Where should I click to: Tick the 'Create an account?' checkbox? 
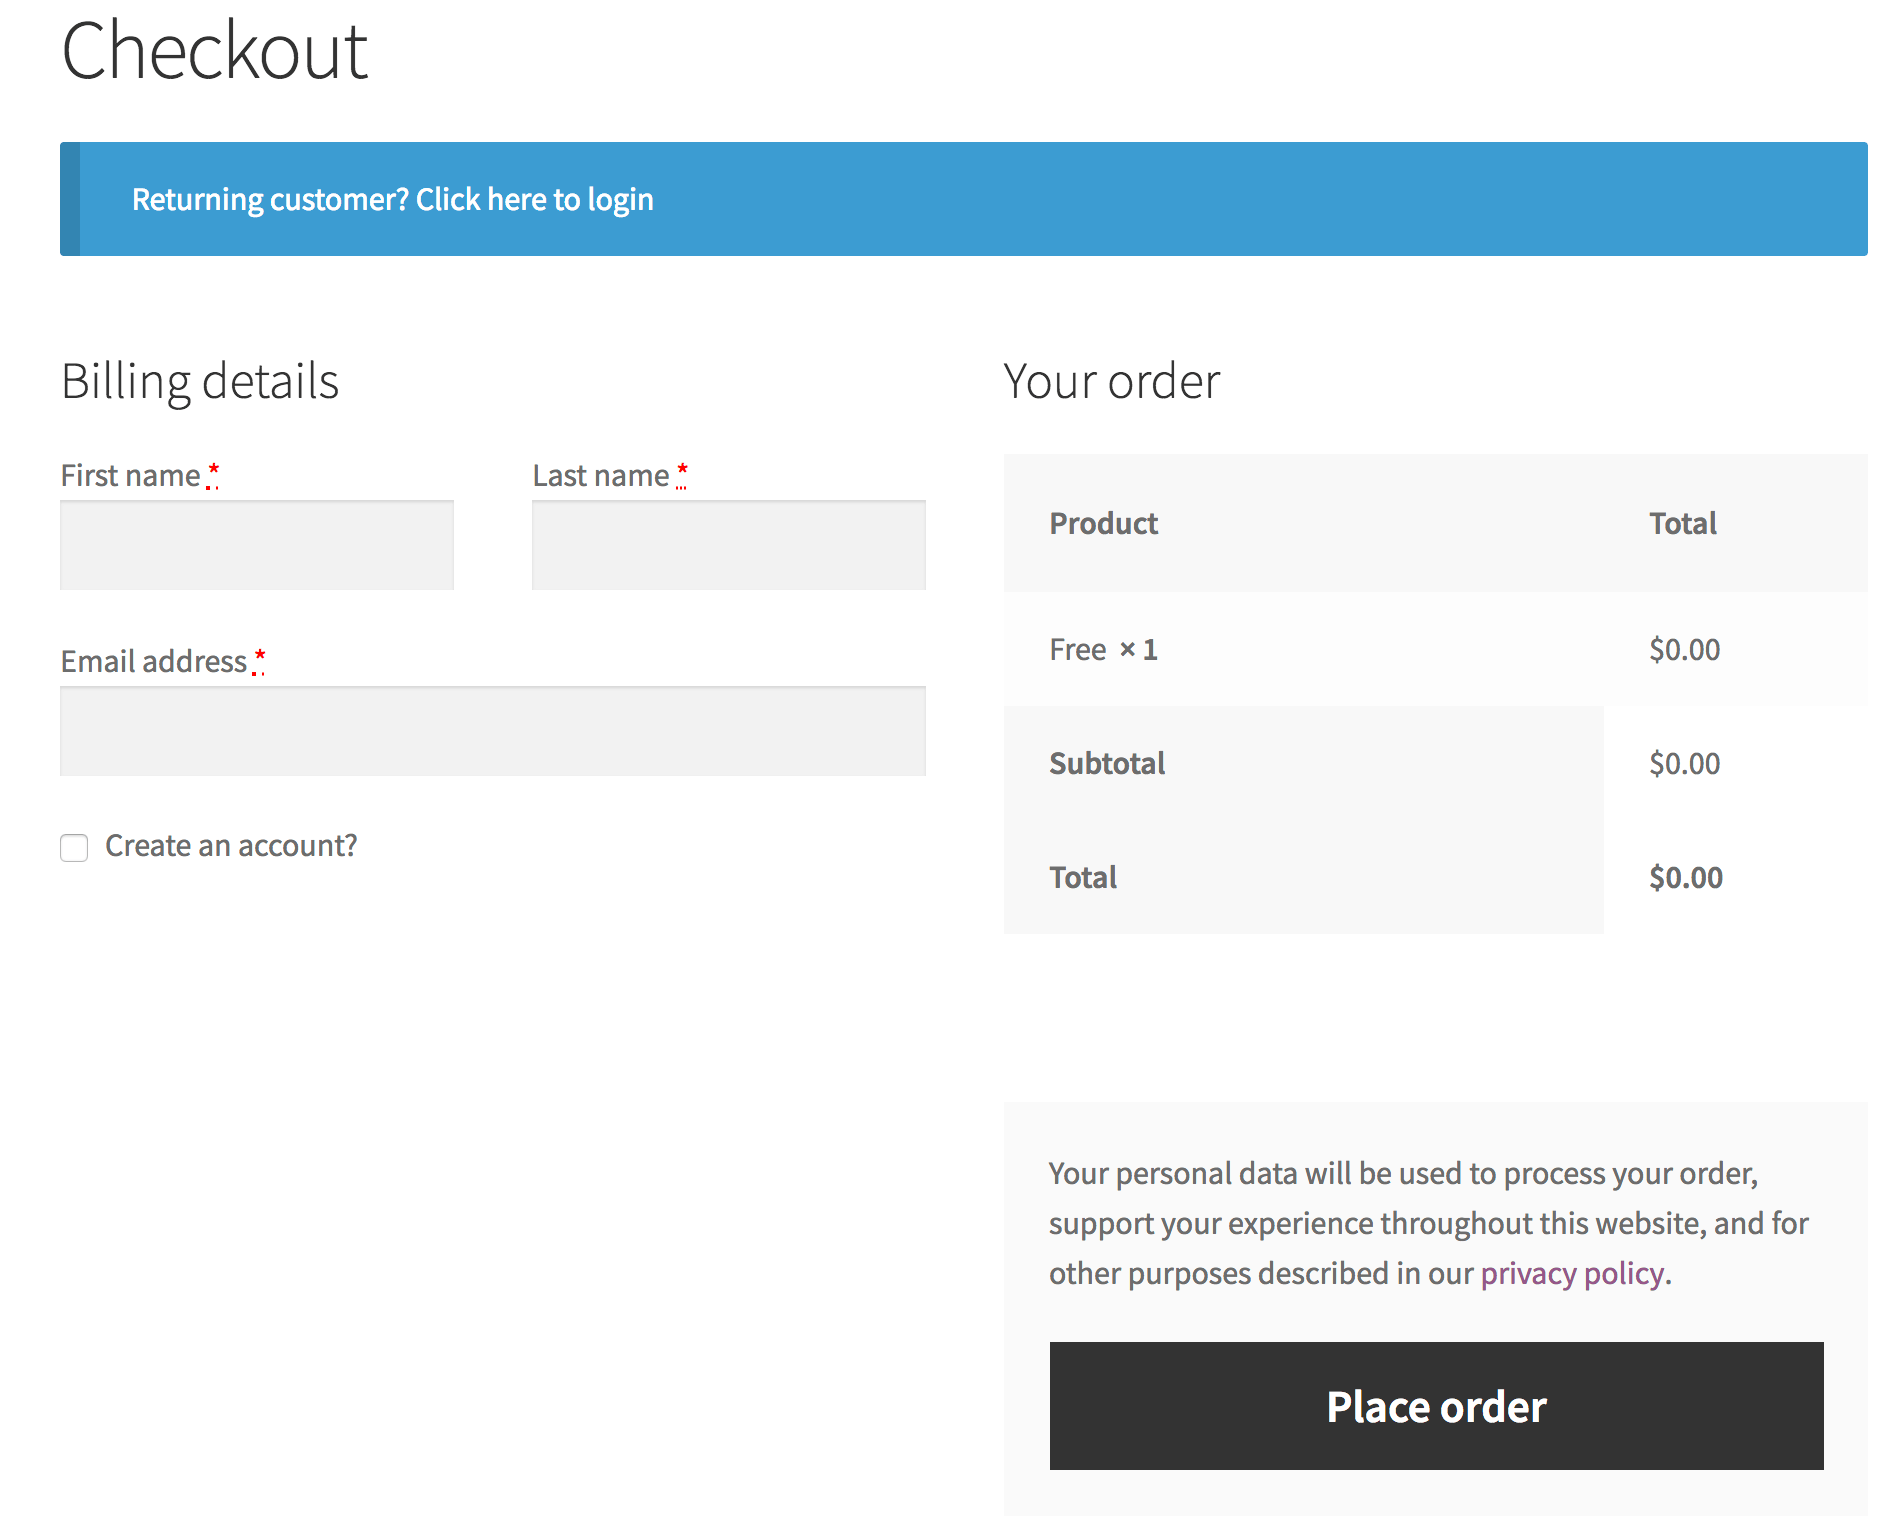click(x=74, y=847)
